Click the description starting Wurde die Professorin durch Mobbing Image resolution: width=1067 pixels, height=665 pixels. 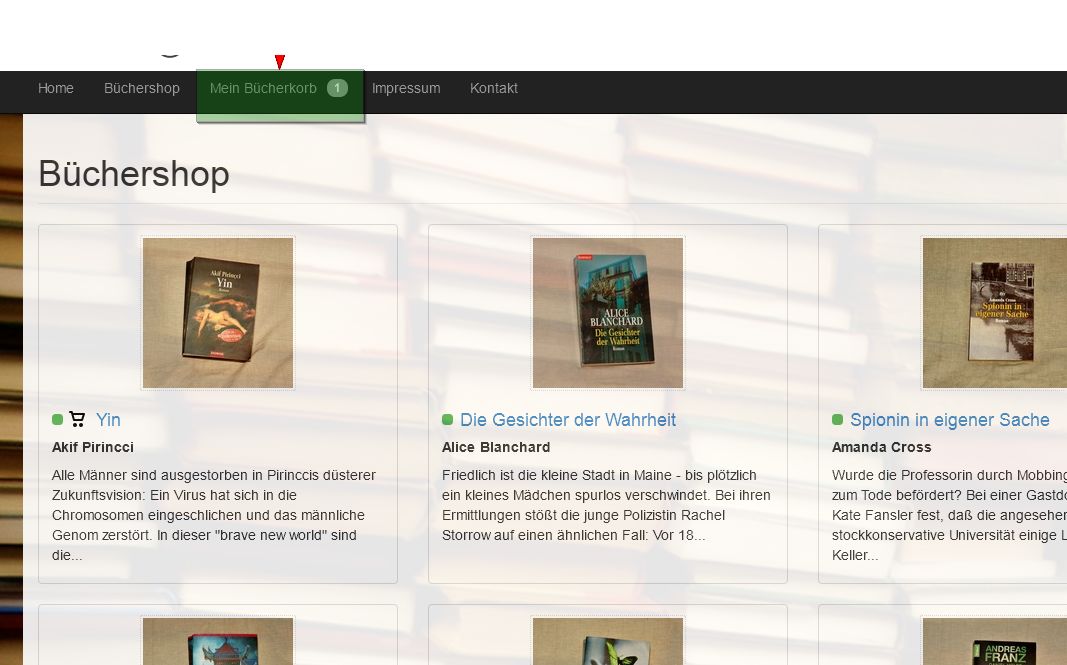click(949, 515)
